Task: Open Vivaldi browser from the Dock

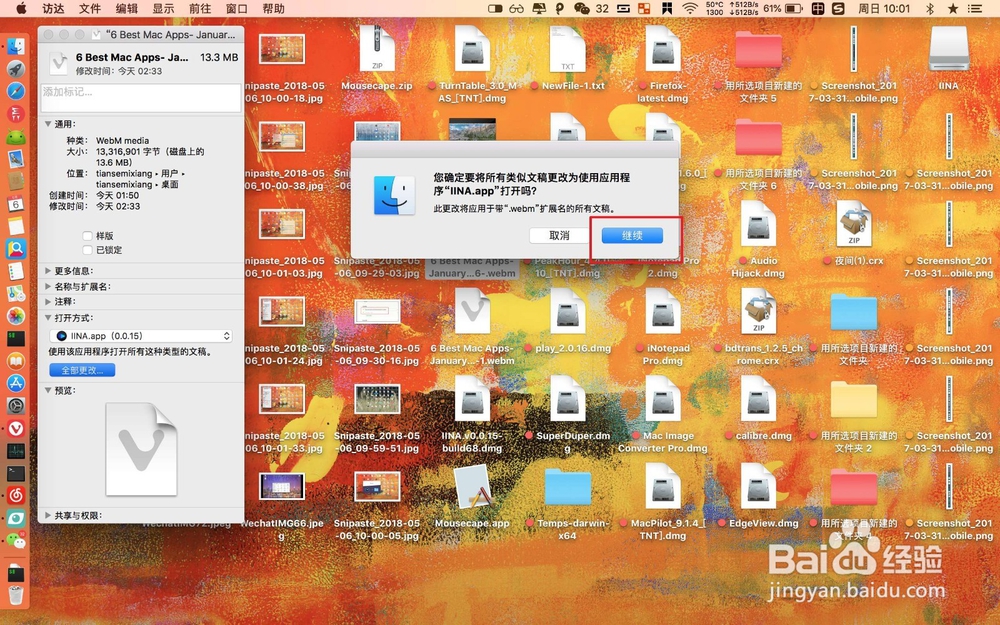Action: (x=16, y=428)
